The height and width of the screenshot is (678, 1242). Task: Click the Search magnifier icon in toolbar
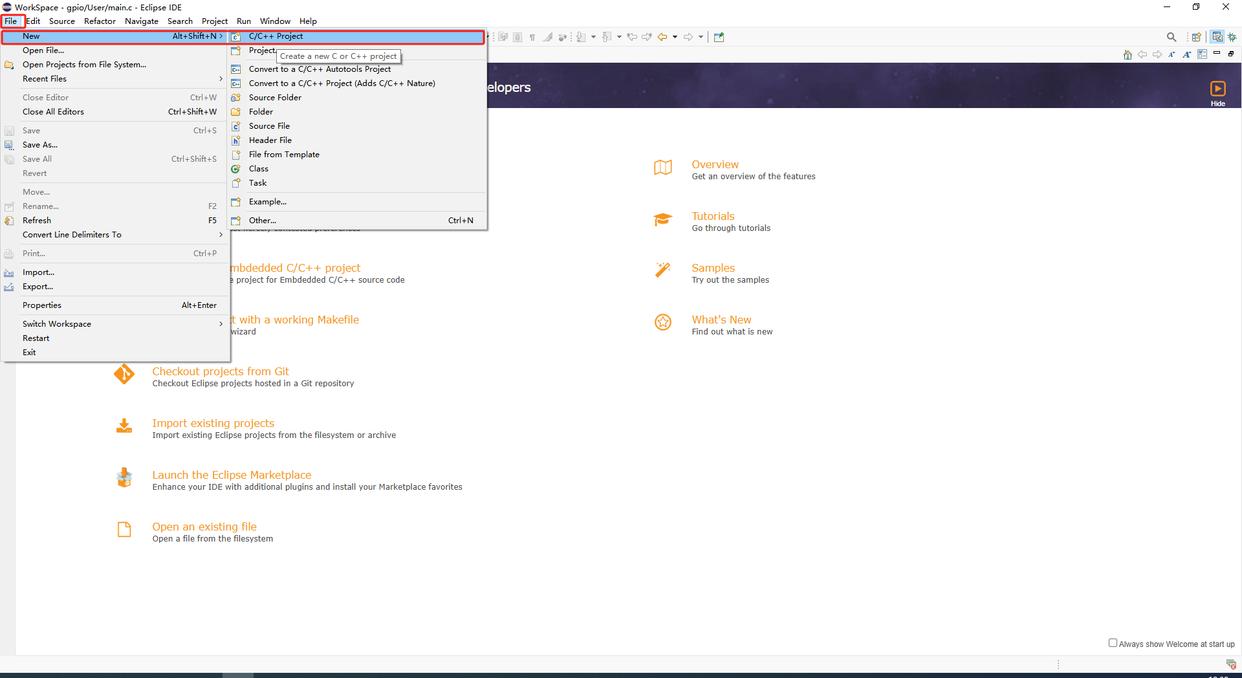1172,37
